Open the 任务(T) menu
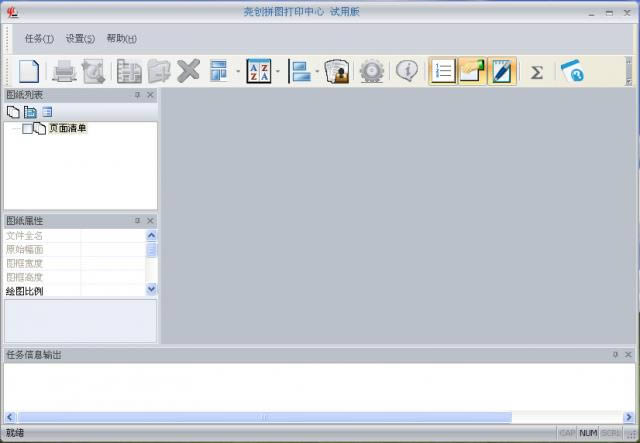This screenshot has width=640, height=443. tap(39, 38)
